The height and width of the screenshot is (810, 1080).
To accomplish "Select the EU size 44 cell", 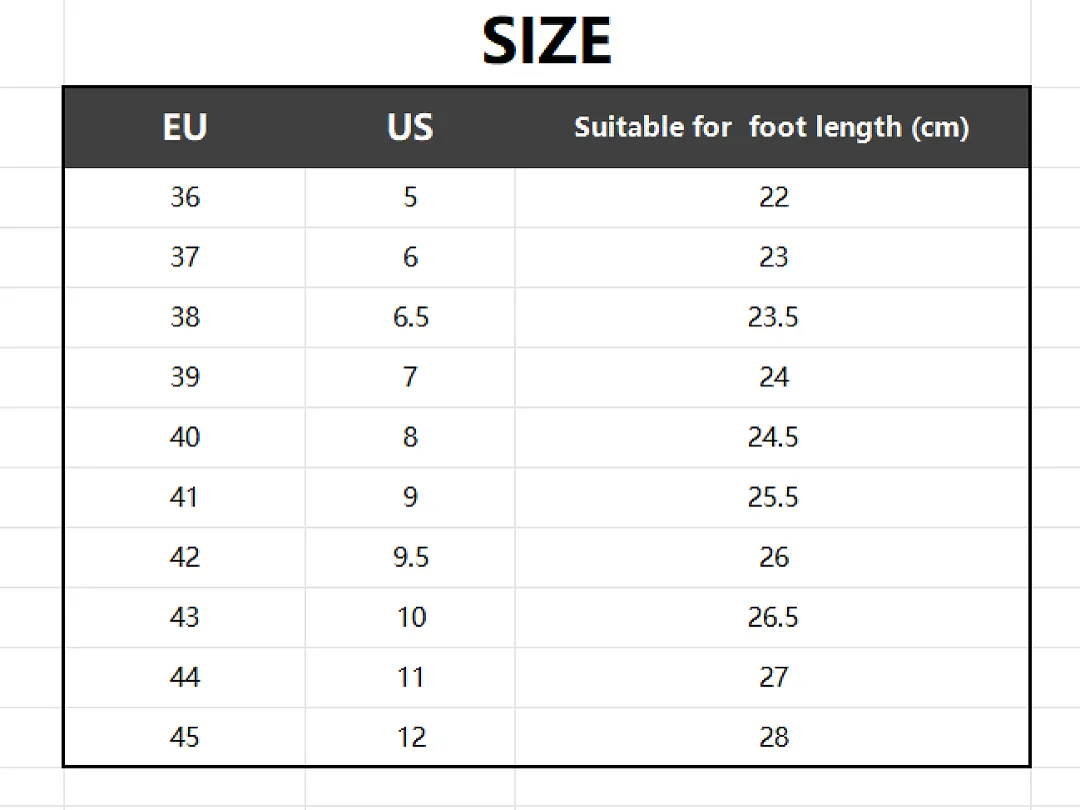I will point(185,677).
